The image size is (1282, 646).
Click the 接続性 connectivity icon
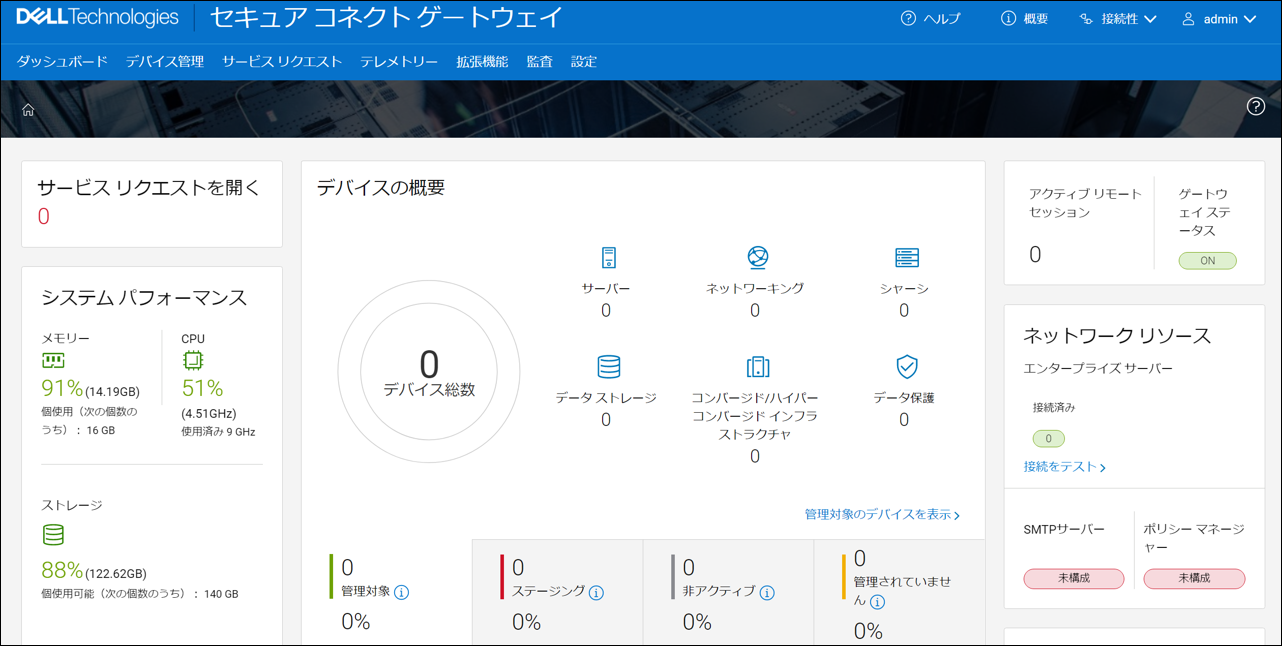(1086, 19)
